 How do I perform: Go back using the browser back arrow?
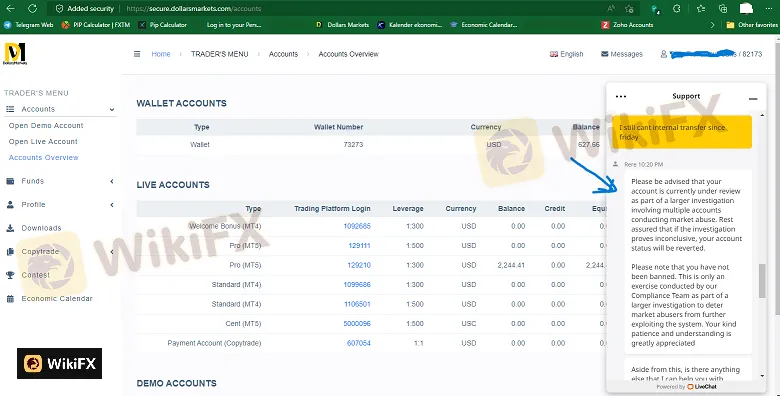coord(10,8)
